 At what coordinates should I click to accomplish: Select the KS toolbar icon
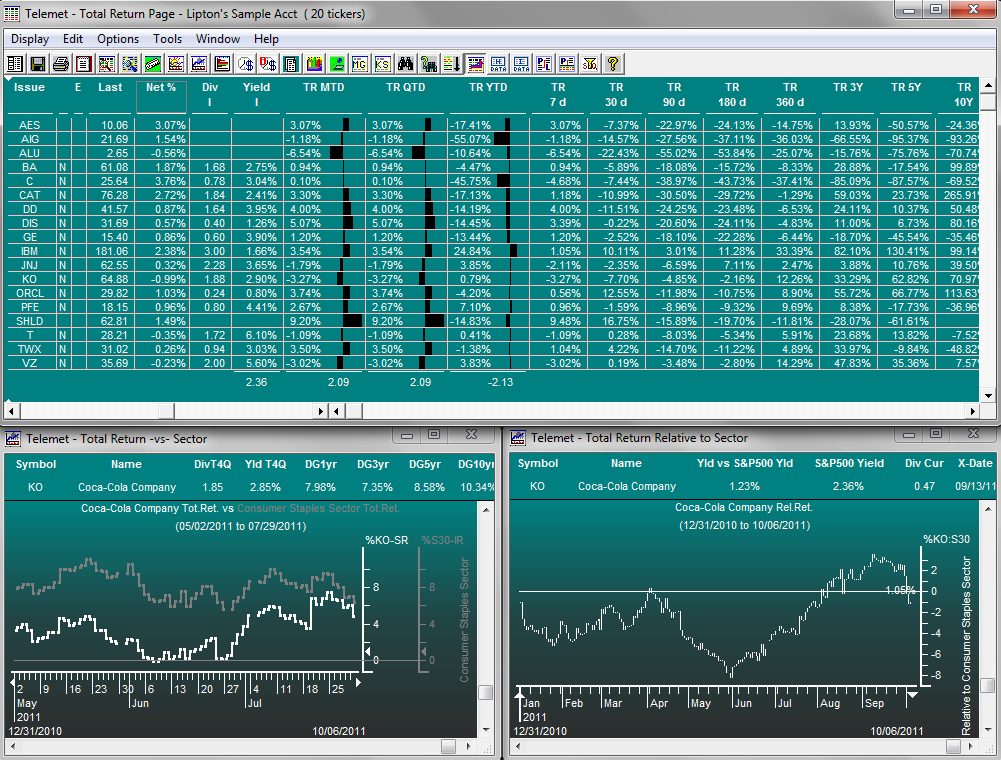[383, 63]
